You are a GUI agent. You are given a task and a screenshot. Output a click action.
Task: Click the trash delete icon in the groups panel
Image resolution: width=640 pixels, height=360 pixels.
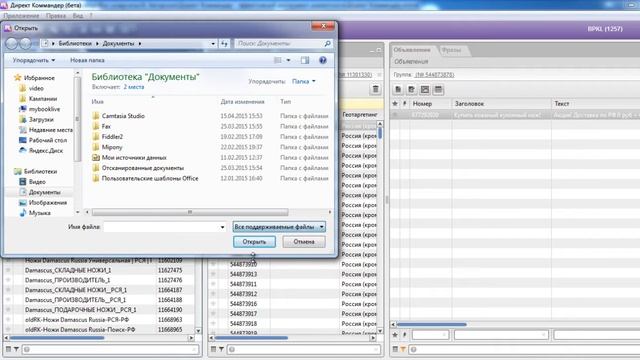pos(376,89)
